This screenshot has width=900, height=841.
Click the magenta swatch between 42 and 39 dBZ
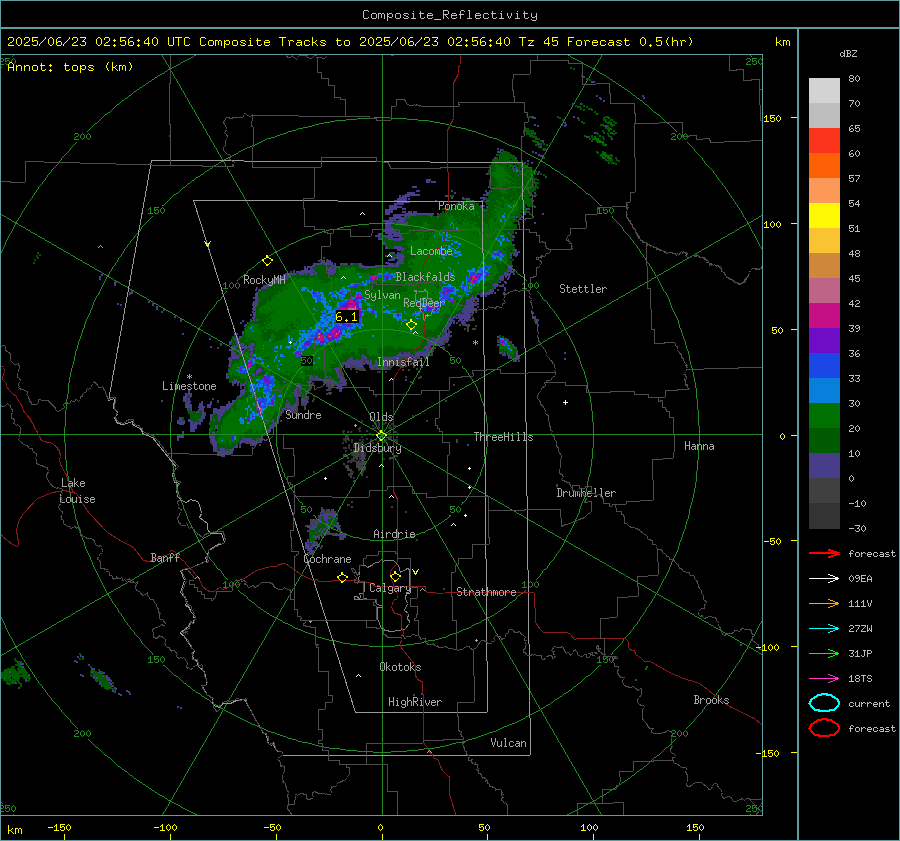[x=824, y=316]
